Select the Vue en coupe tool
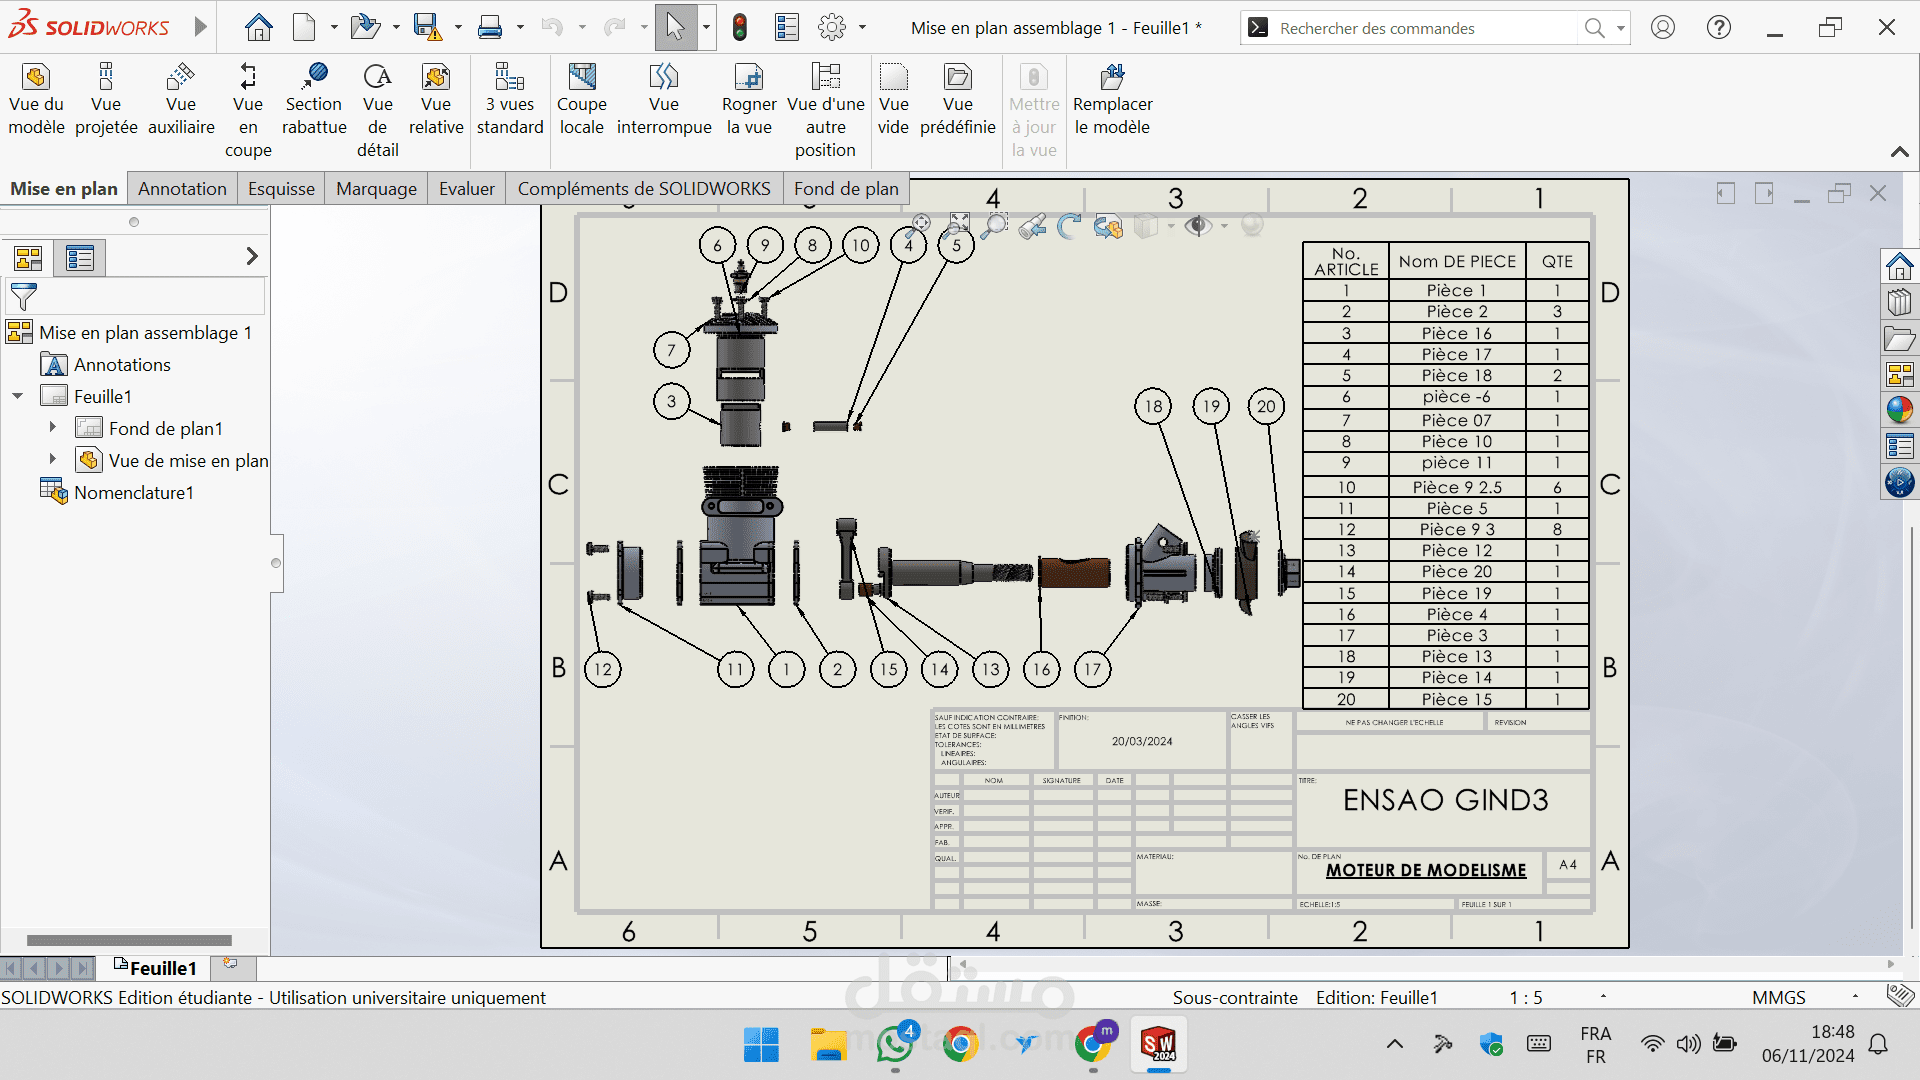 point(248,110)
